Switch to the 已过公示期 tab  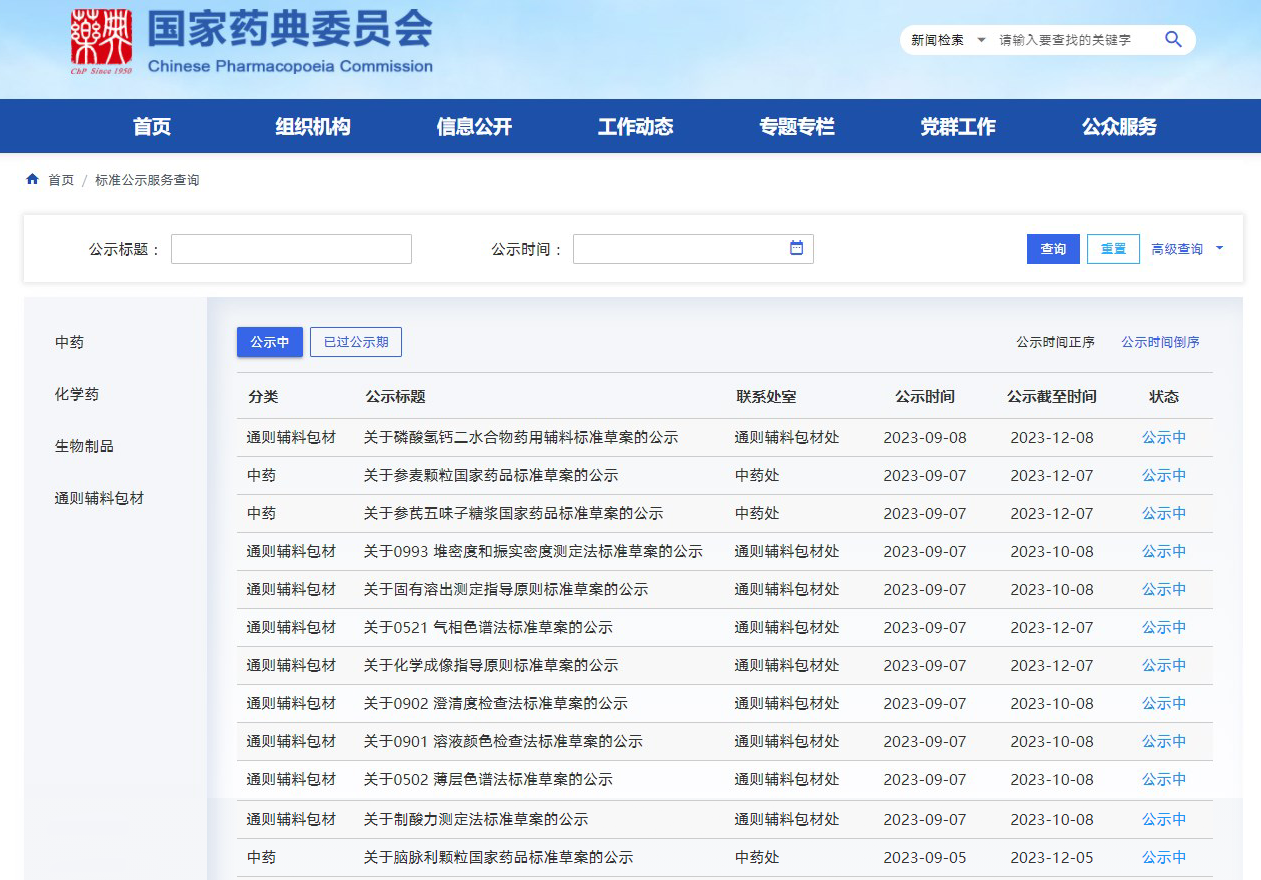[x=356, y=342]
